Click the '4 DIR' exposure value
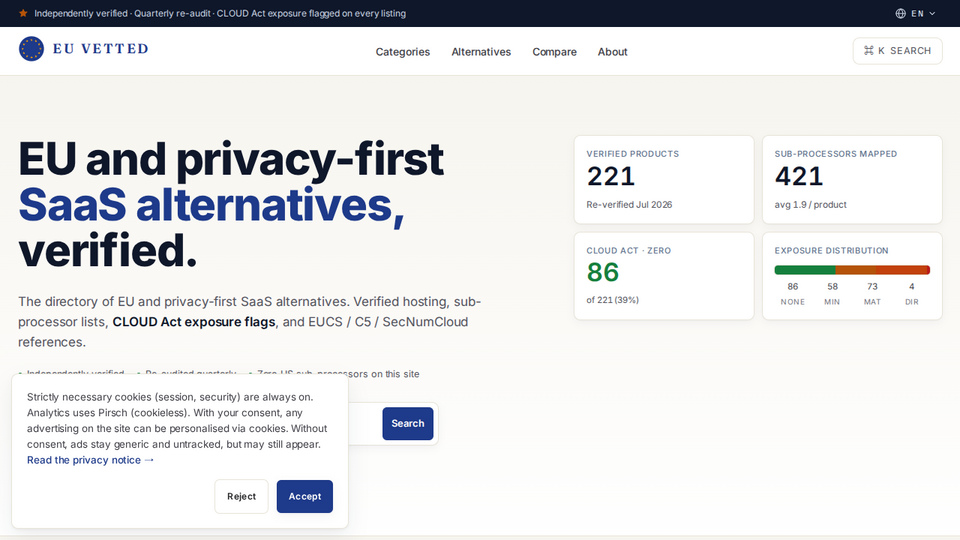This screenshot has width=960, height=540. tap(912, 294)
